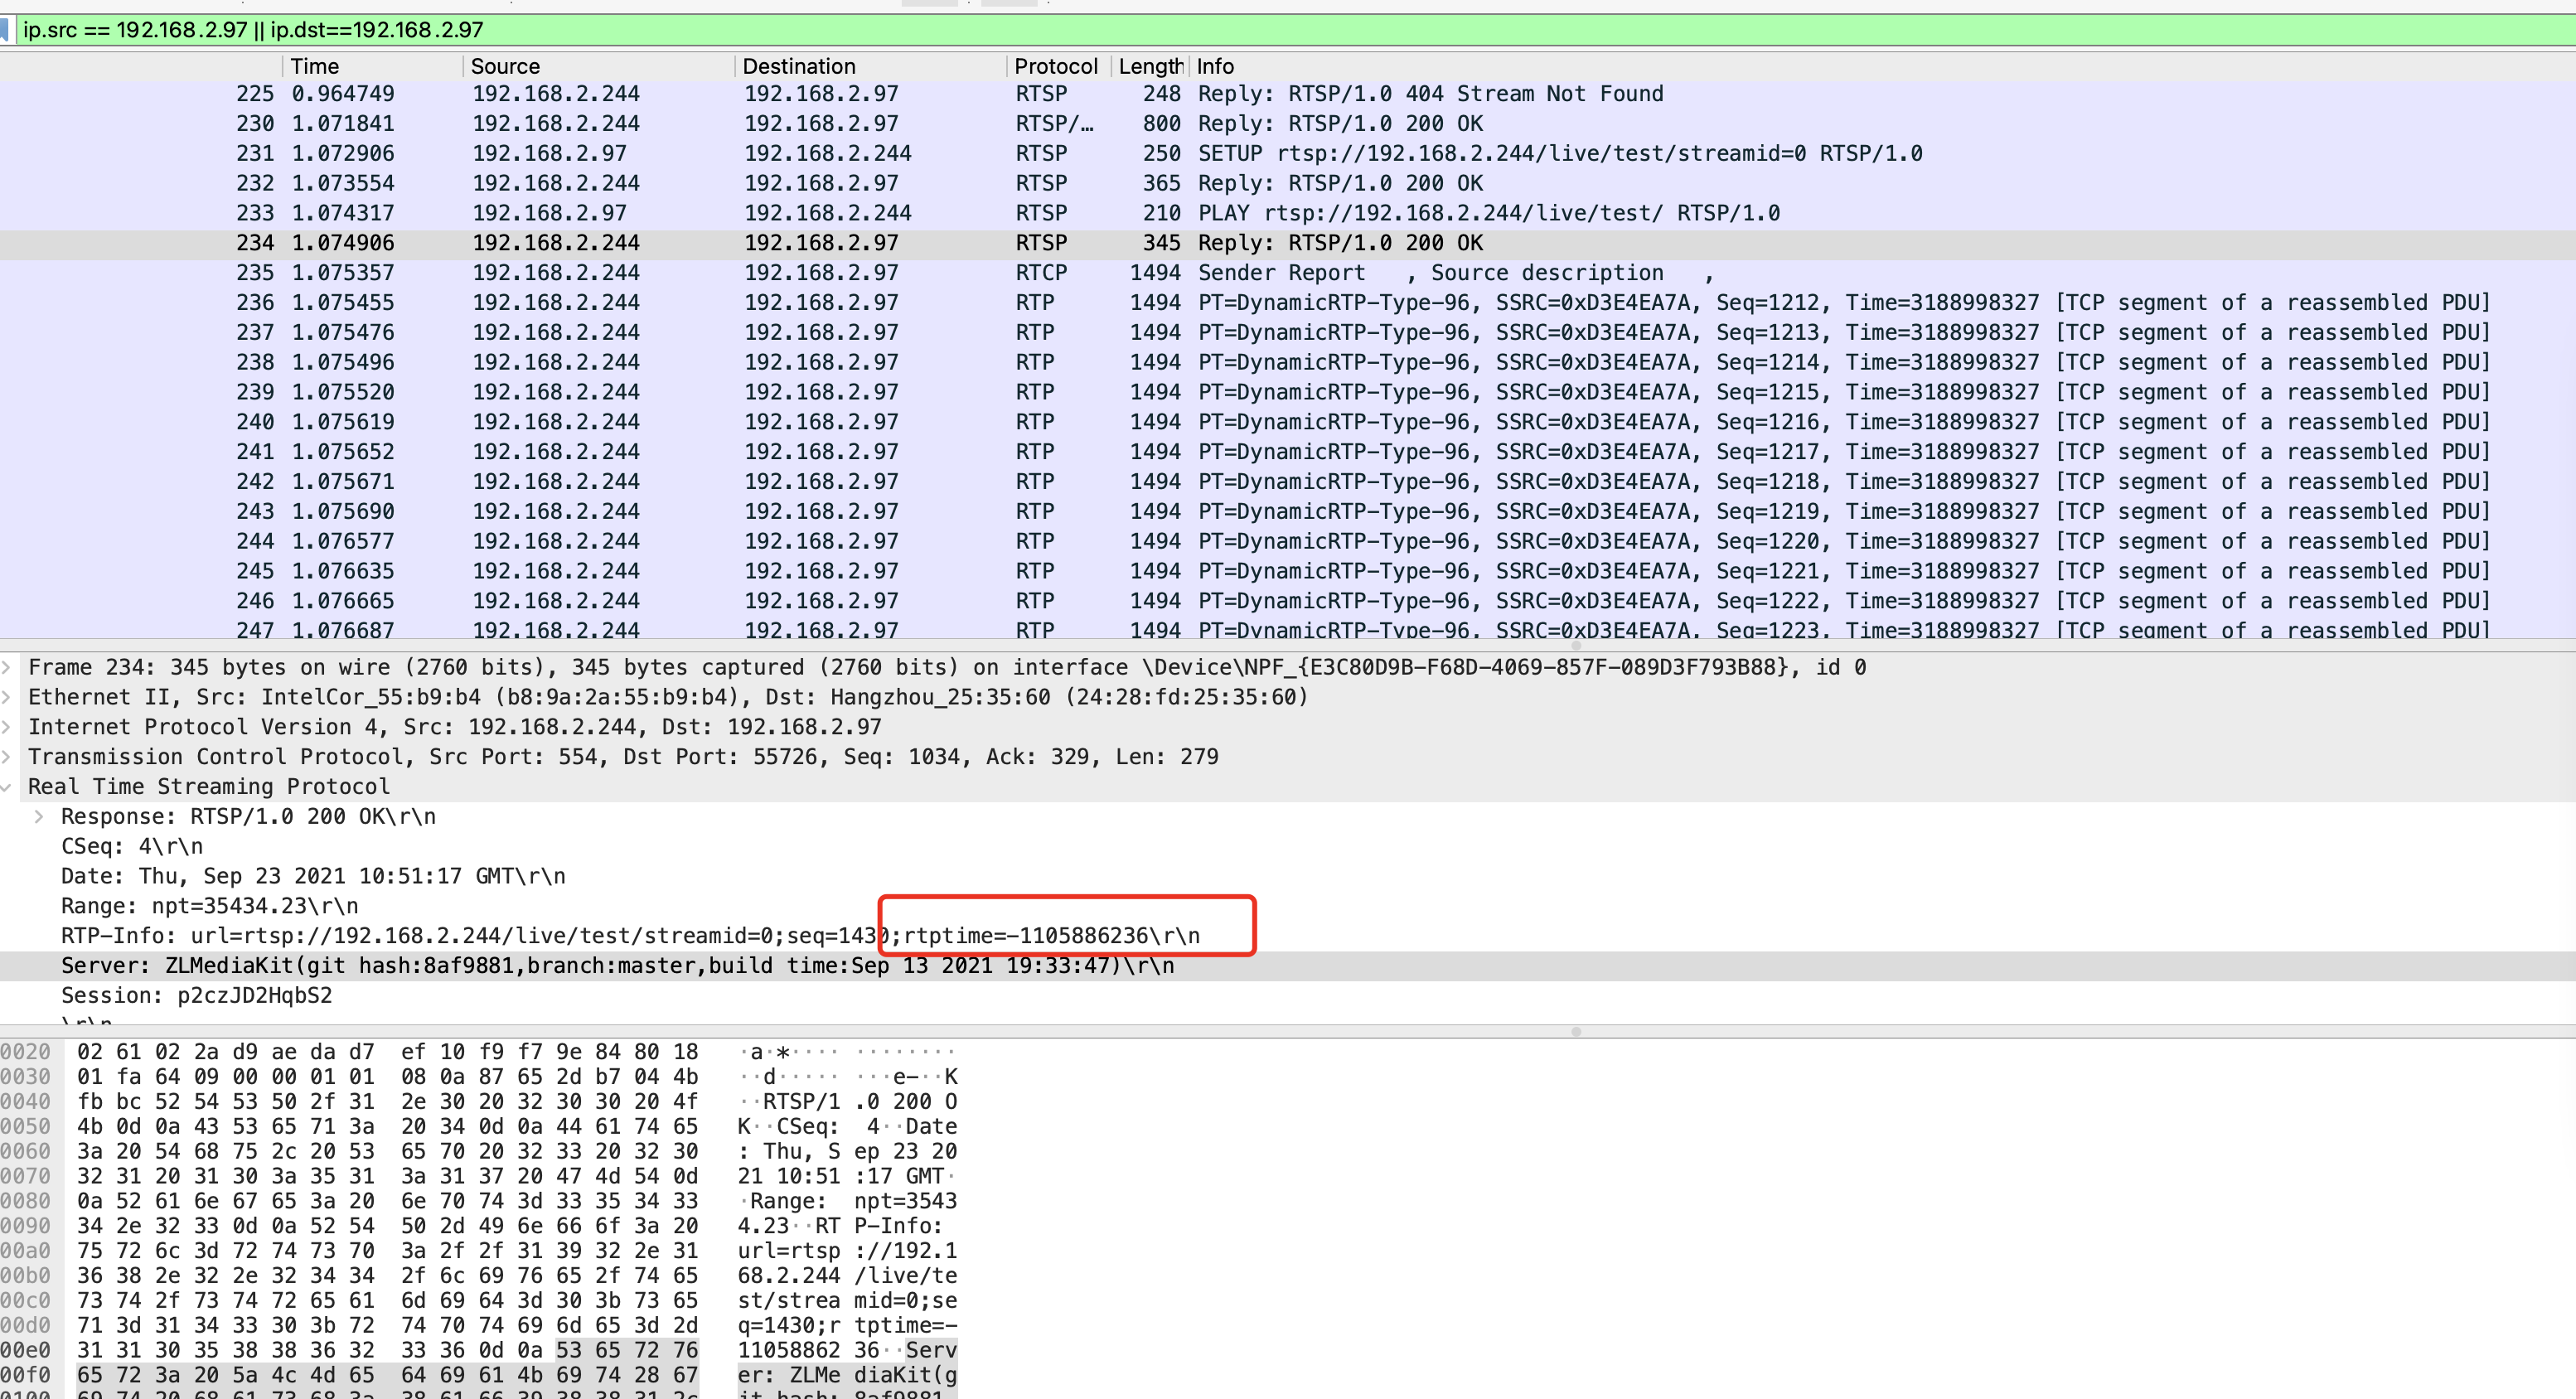The width and height of the screenshot is (2576, 1399).
Task: Sort packets by the Time column
Action: pos(315,66)
